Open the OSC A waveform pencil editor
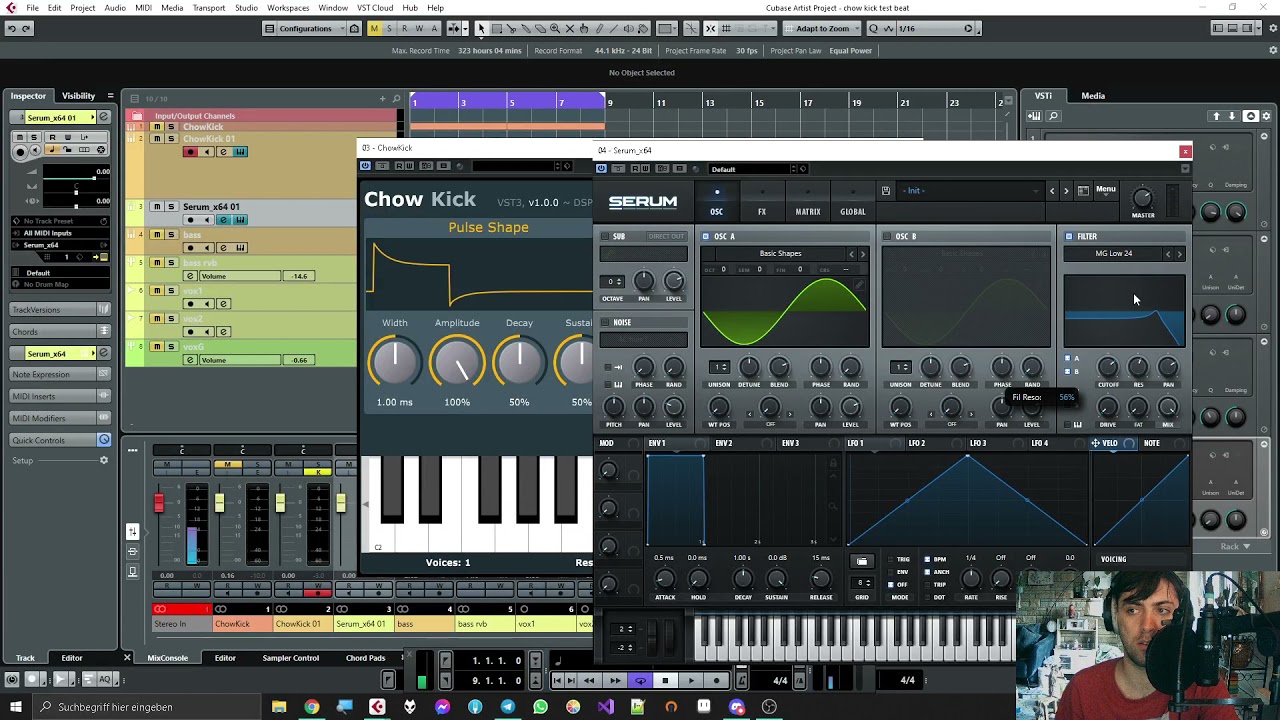The height and width of the screenshot is (720, 1280). (858, 285)
